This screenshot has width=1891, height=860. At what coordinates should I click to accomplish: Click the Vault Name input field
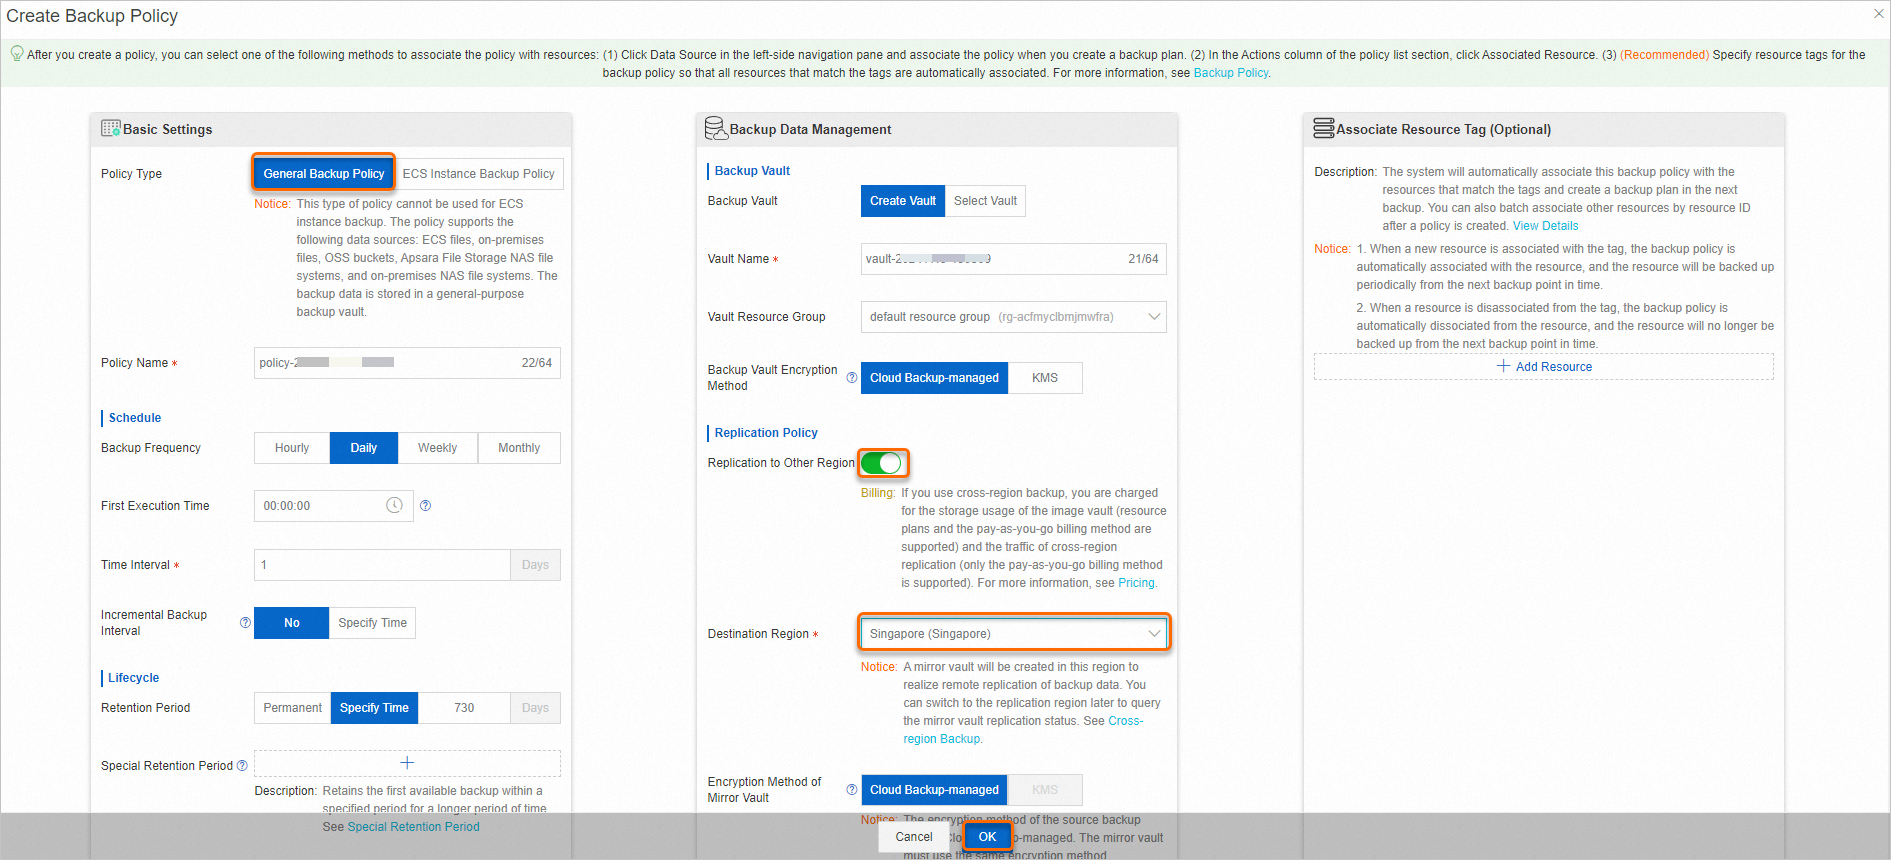tap(1013, 259)
